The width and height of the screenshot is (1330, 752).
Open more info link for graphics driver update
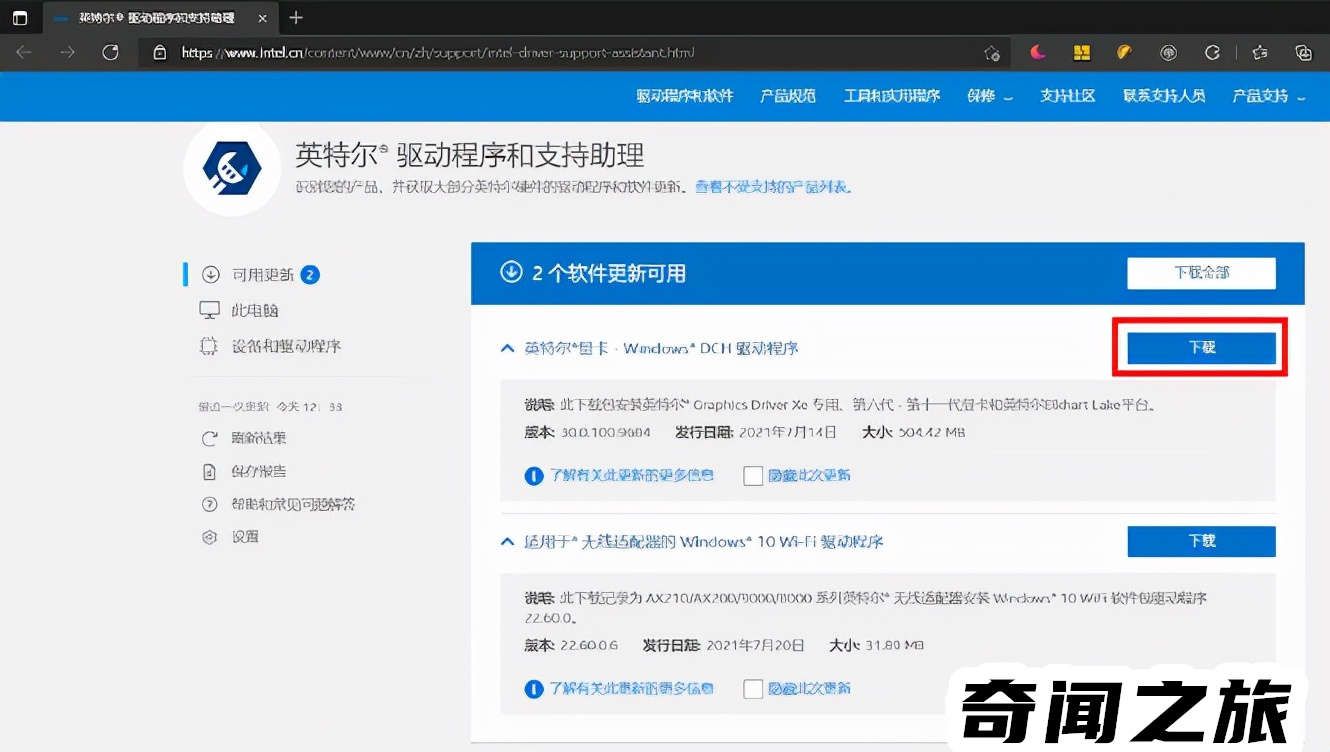tap(631, 475)
